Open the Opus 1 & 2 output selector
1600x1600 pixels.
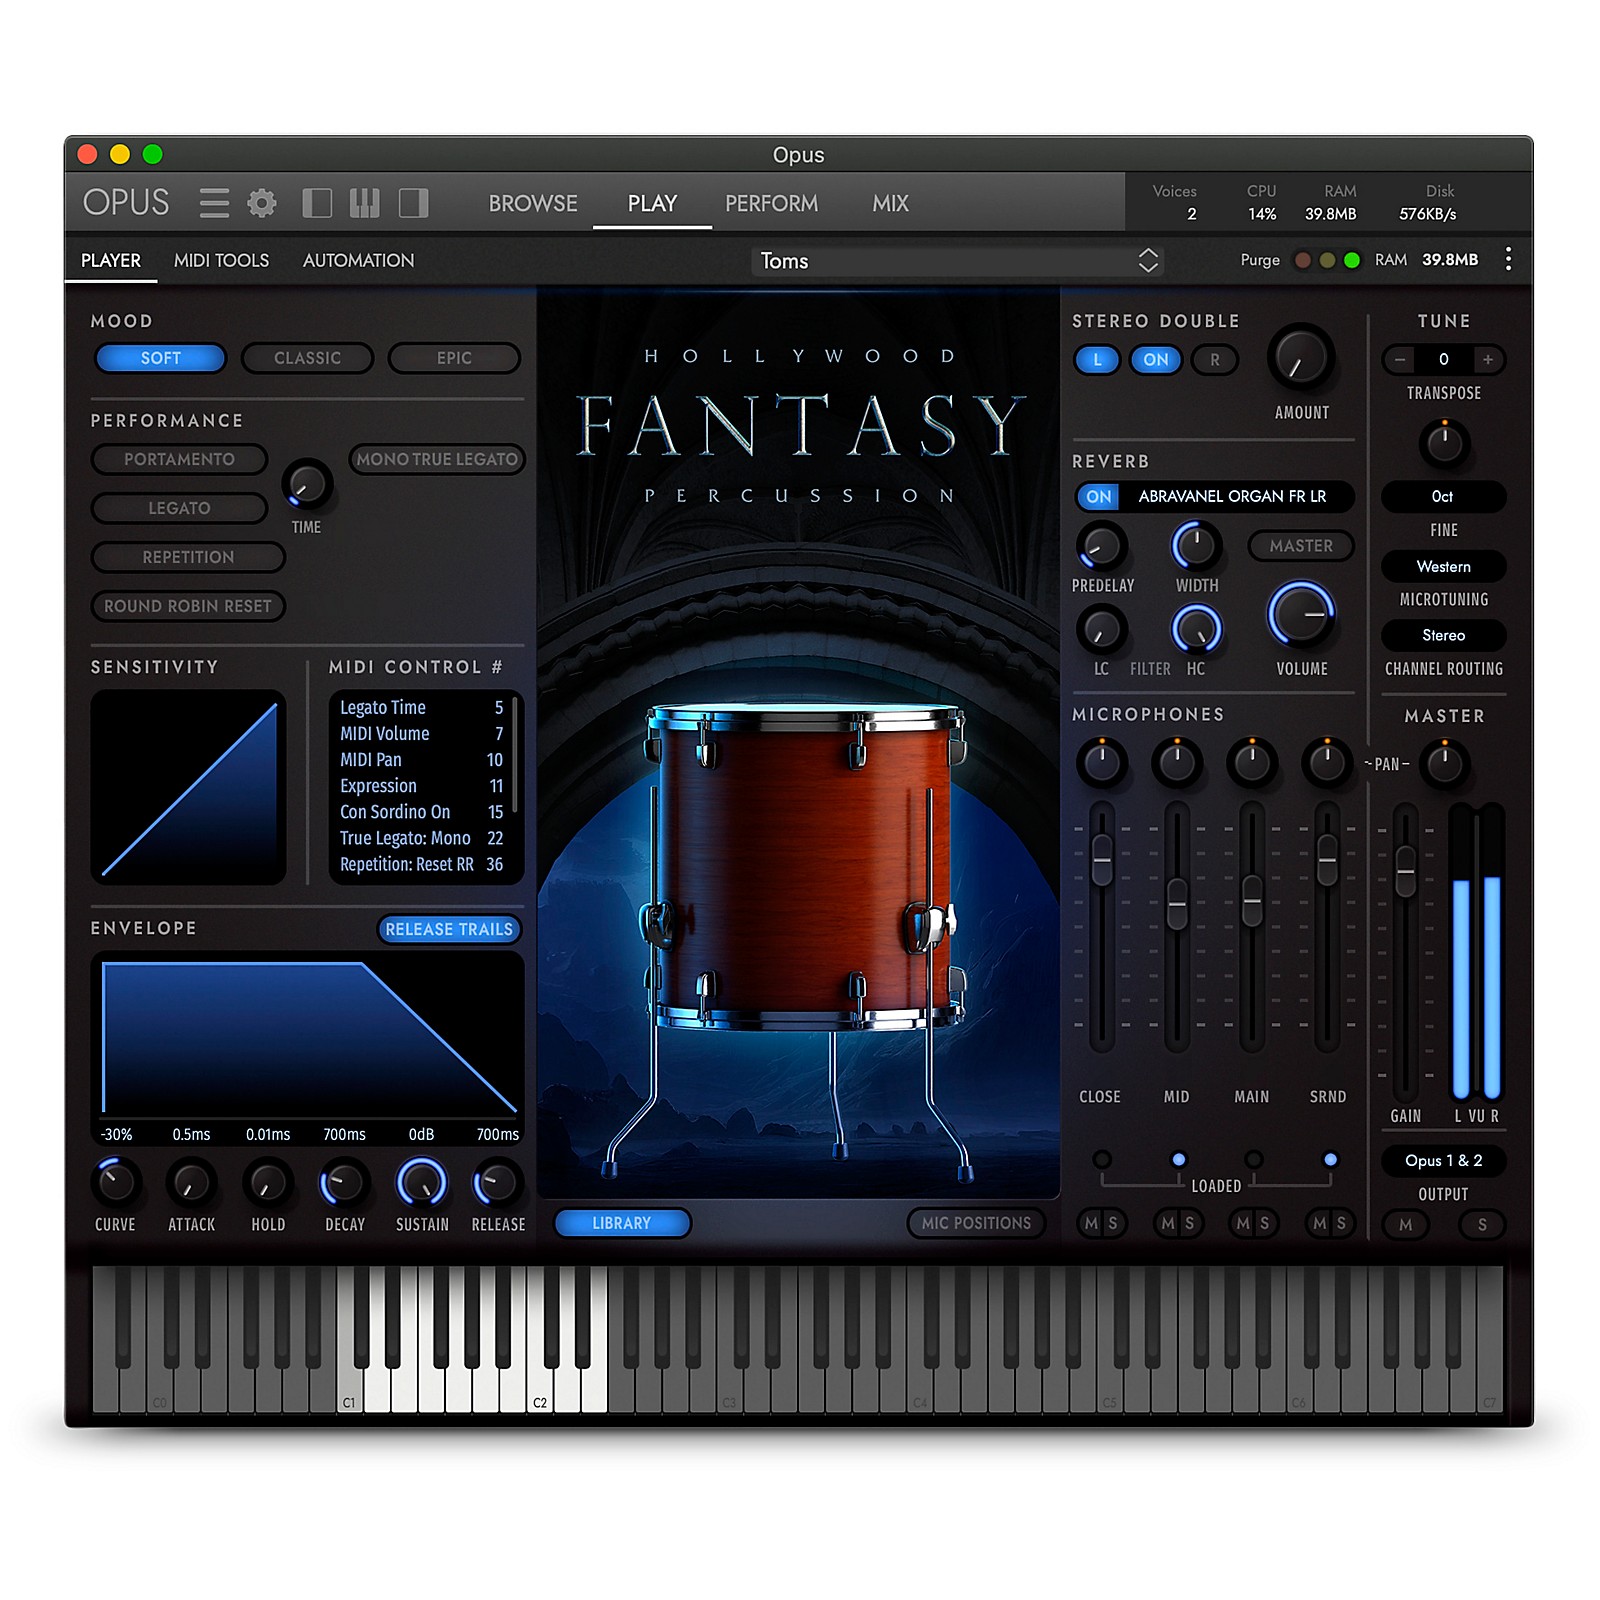coord(1443,1161)
